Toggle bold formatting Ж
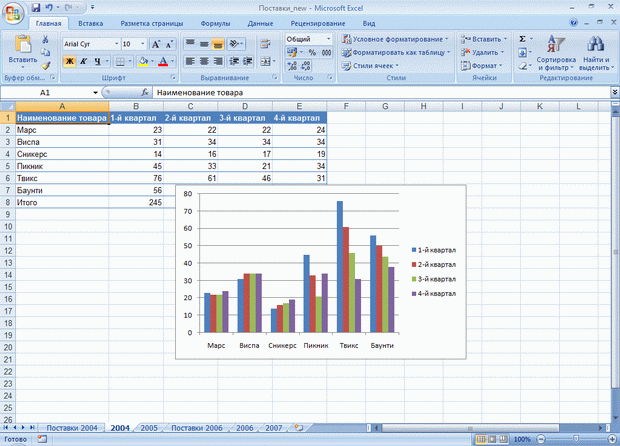The image size is (620, 446). pyautogui.click(x=70, y=61)
